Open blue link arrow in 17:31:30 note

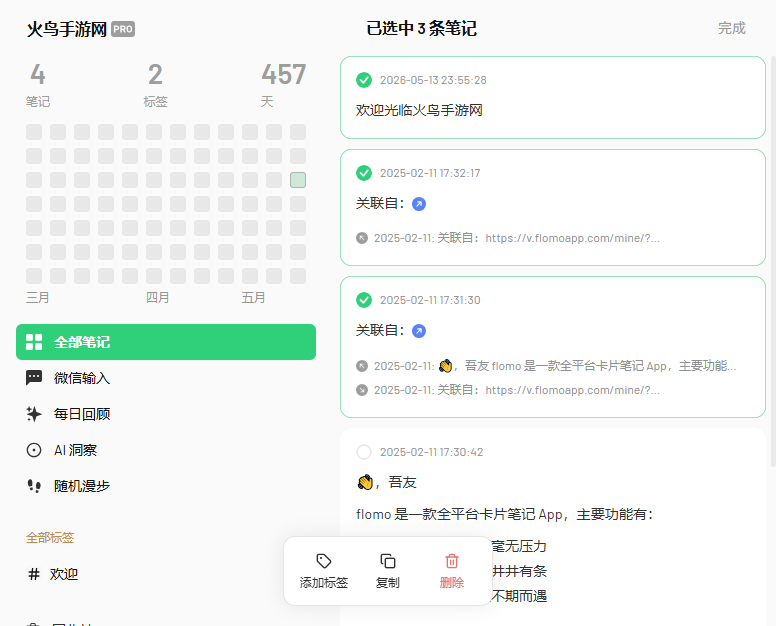[419, 331]
